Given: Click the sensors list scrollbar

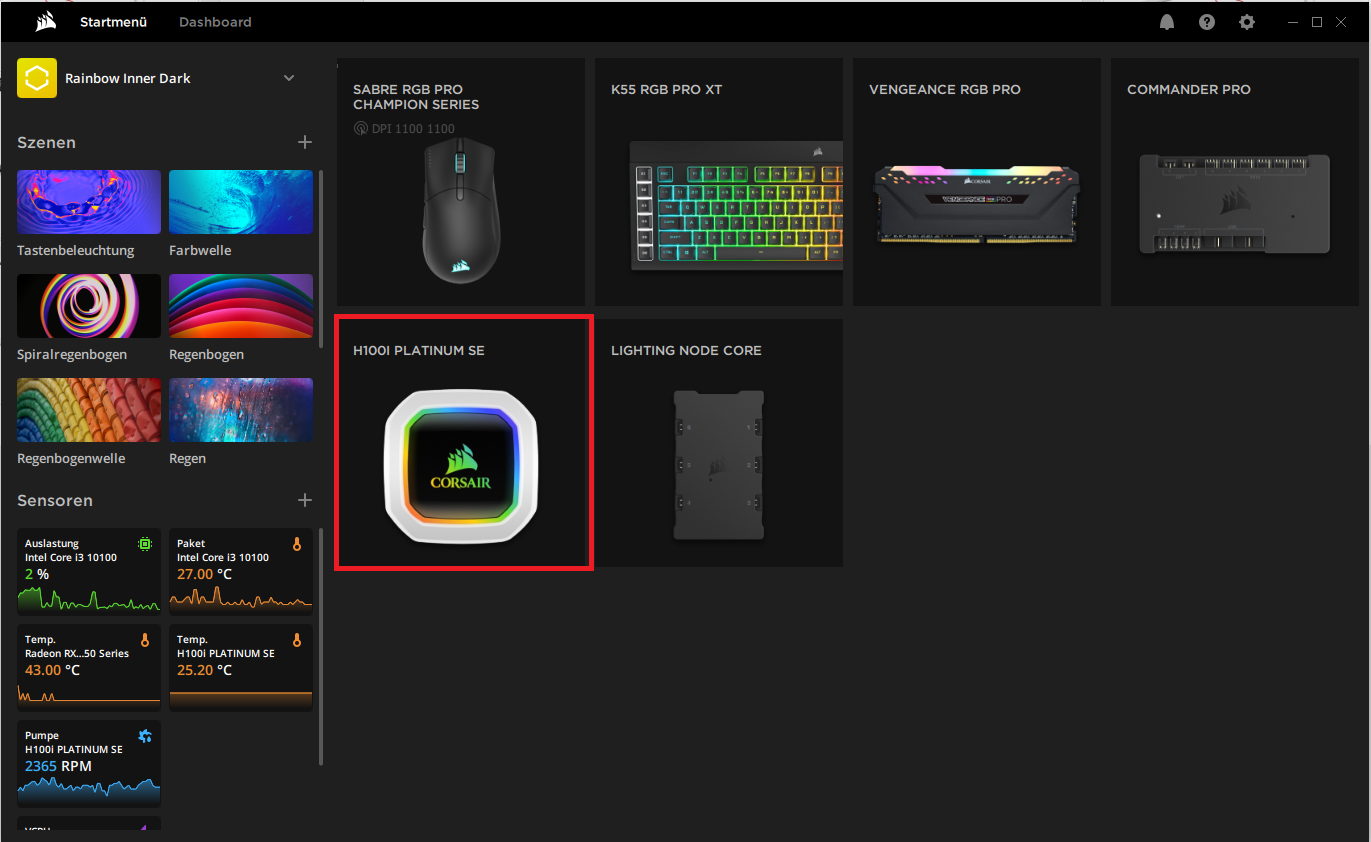Looking at the screenshot, I should [x=321, y=647].
